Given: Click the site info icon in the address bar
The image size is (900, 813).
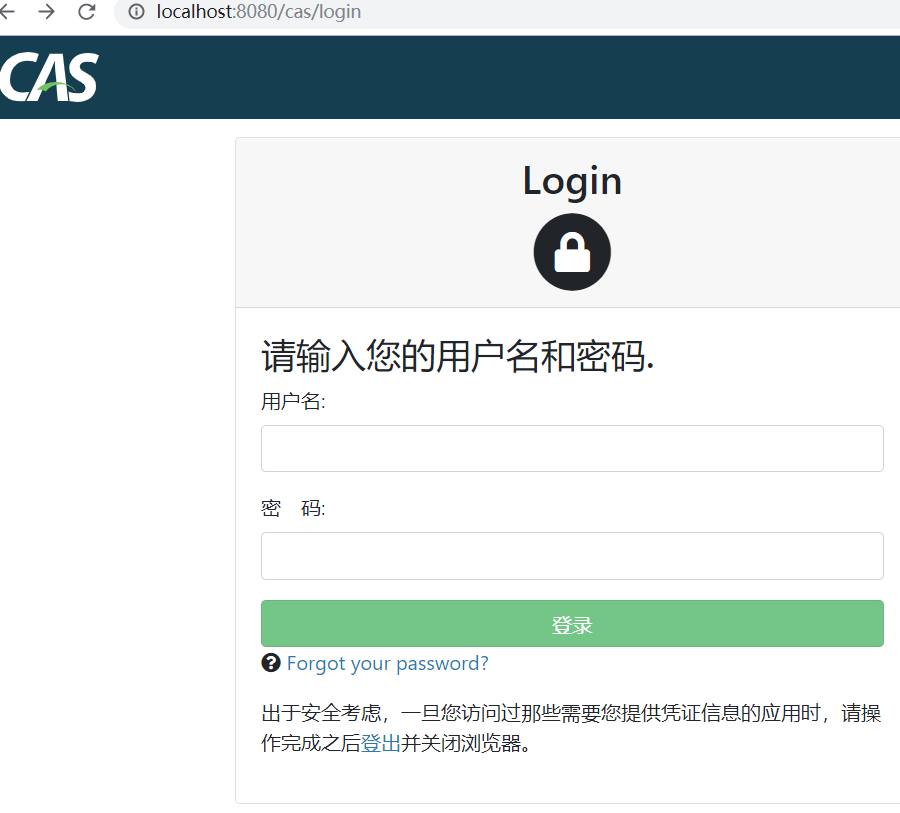Looking at the screenshot, I should click(x=135, y=14).
